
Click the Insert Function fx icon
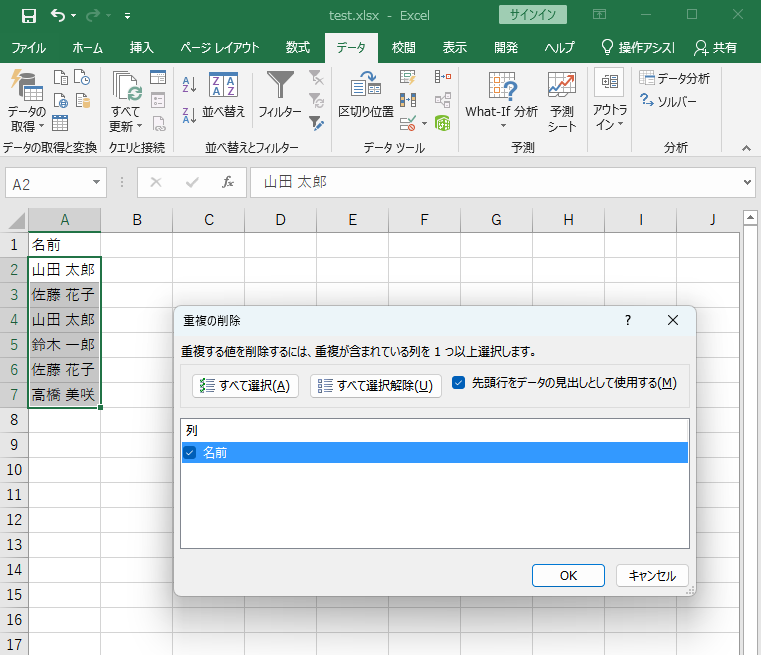click(x=228, y=182)
